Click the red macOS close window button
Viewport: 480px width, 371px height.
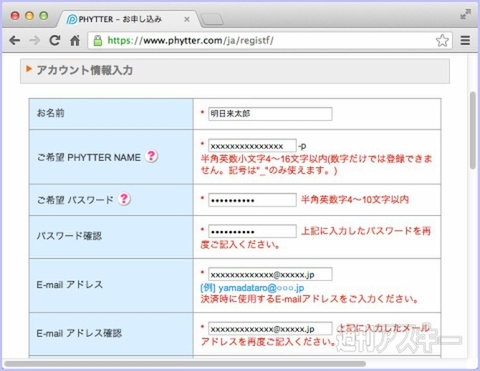click(x=15, y=16)
